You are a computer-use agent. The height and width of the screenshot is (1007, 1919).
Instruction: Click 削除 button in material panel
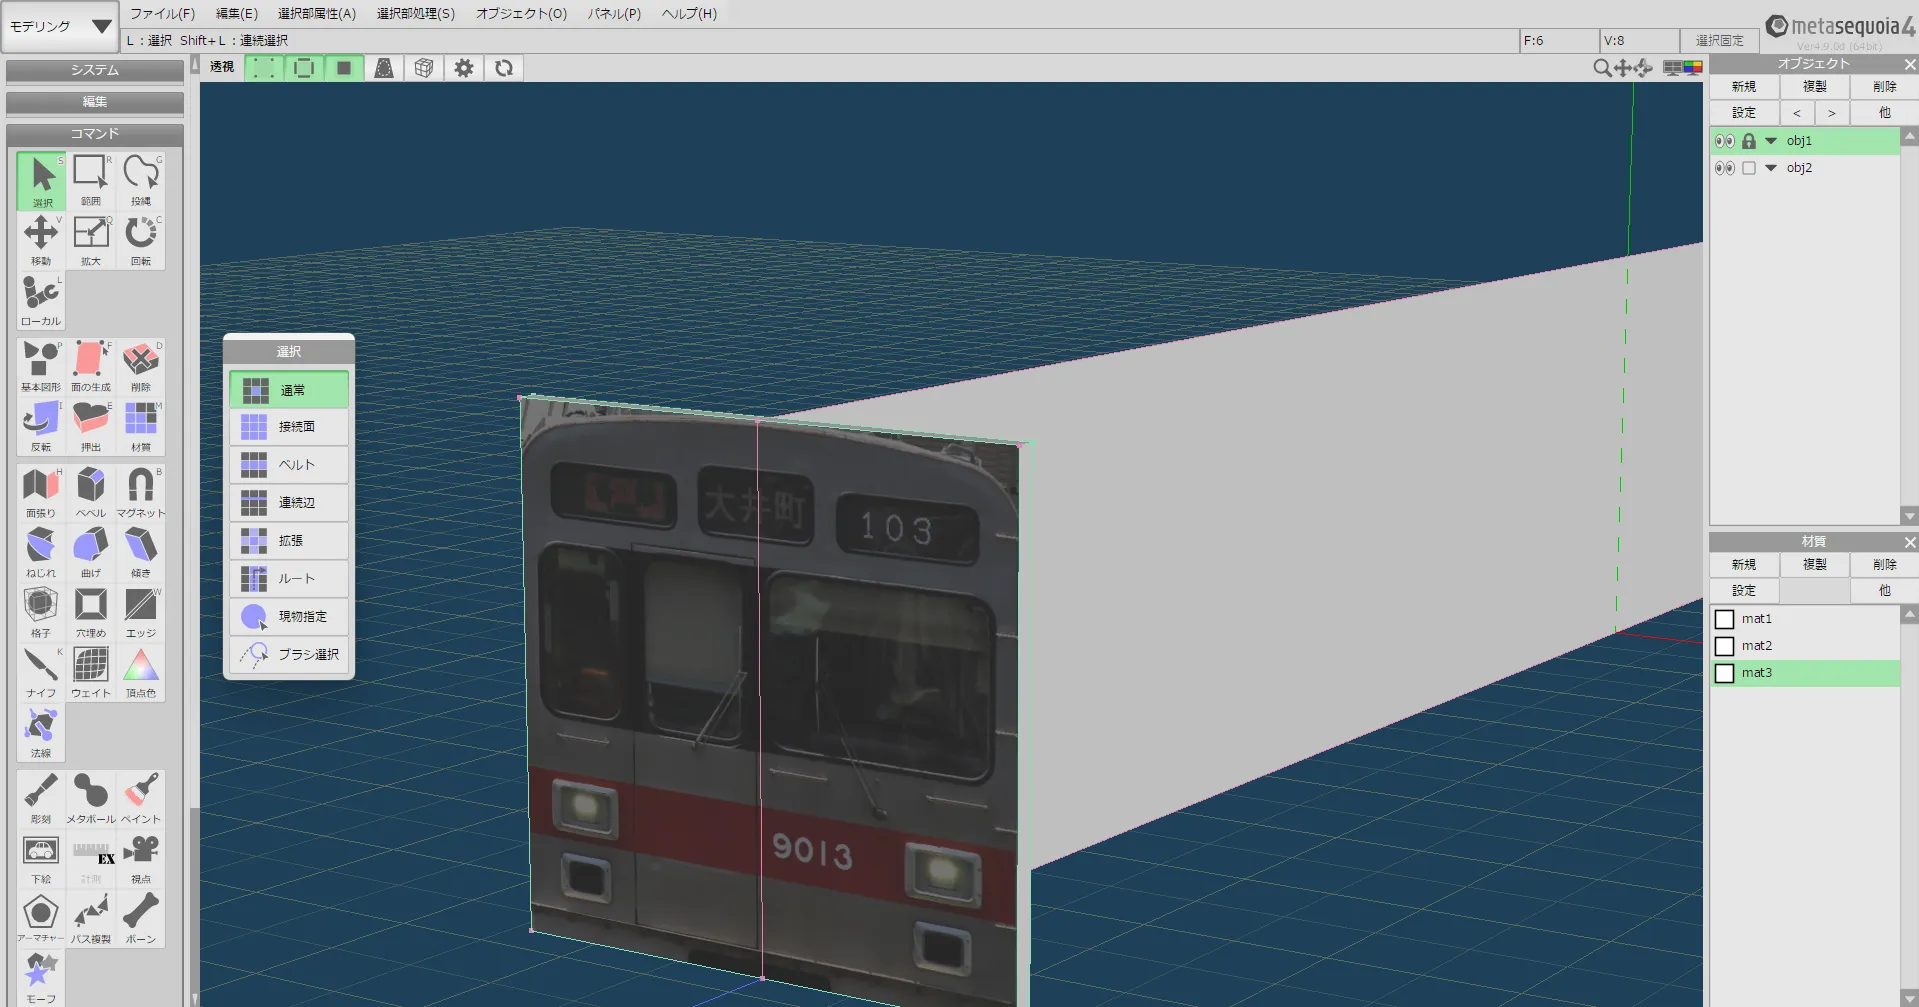pos(1884,565)
